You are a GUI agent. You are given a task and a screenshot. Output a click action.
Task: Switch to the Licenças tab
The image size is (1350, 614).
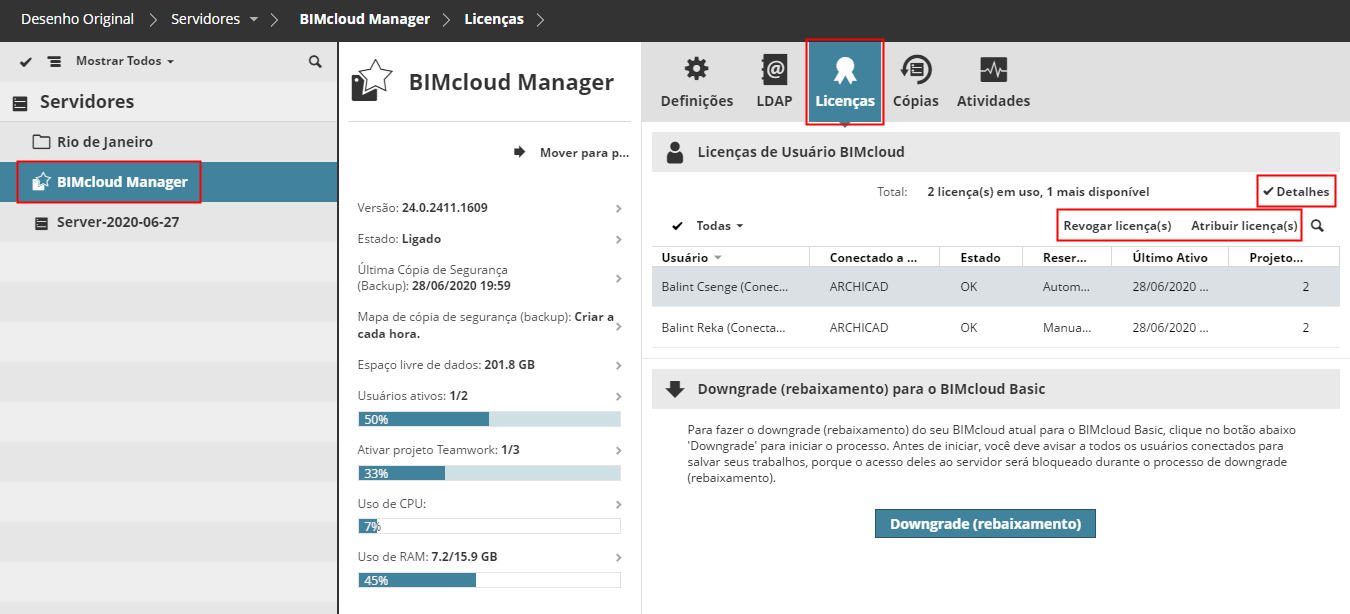pos(845,82)
